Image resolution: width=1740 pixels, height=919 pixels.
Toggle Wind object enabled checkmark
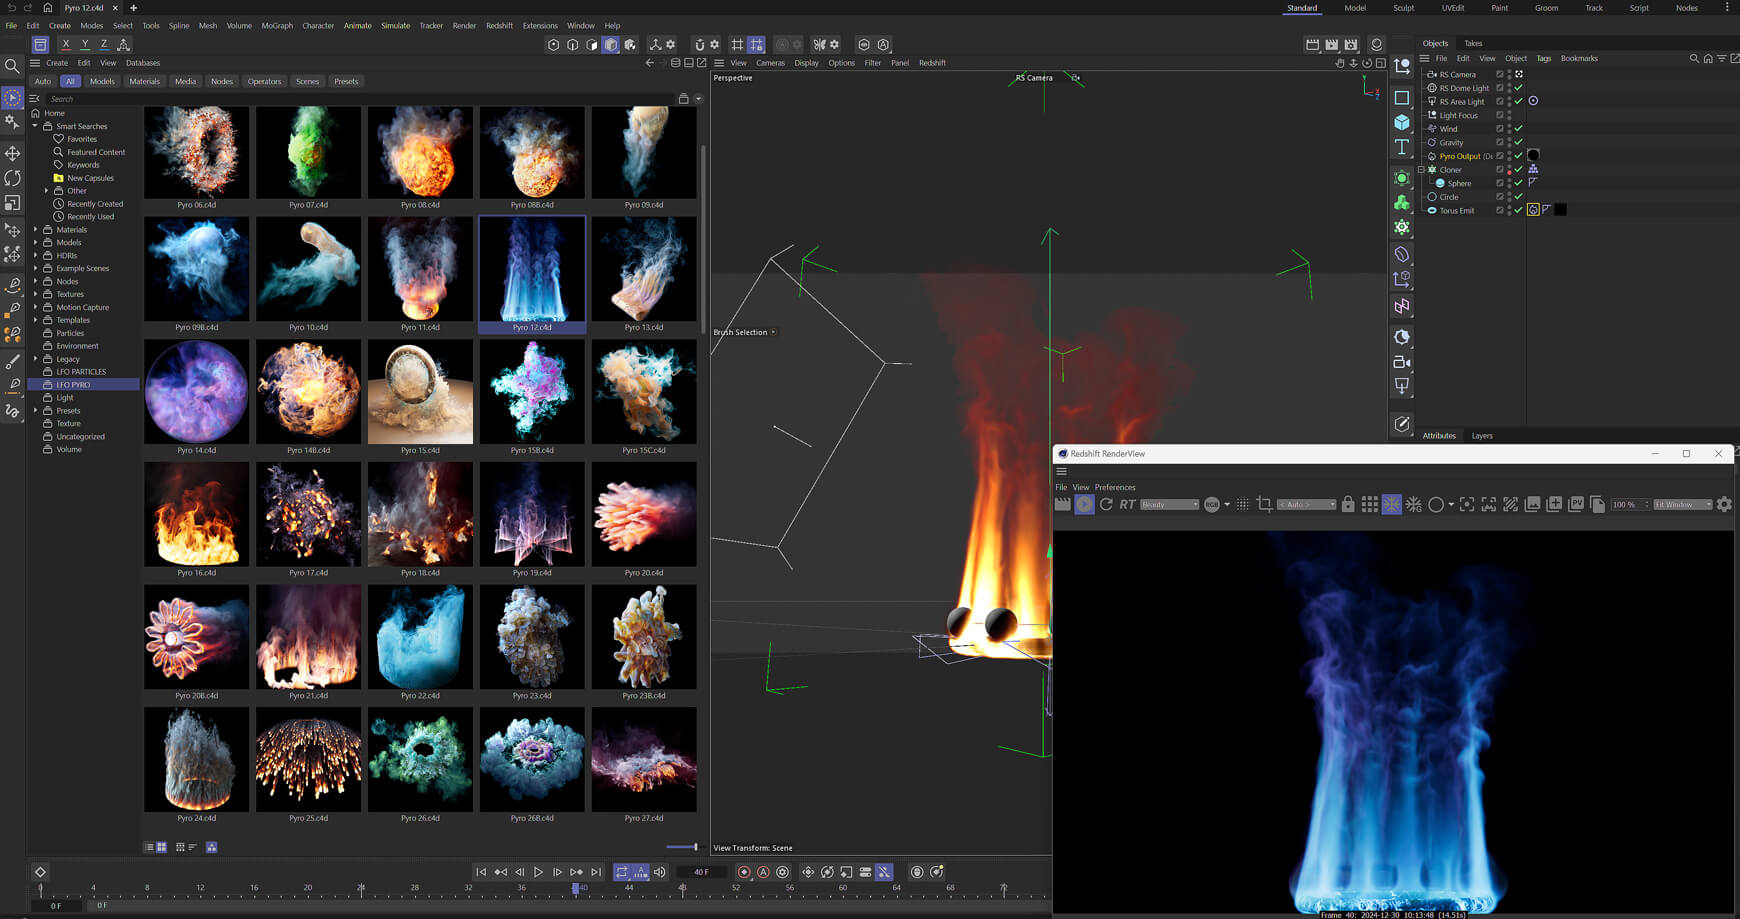(1518, 129)
